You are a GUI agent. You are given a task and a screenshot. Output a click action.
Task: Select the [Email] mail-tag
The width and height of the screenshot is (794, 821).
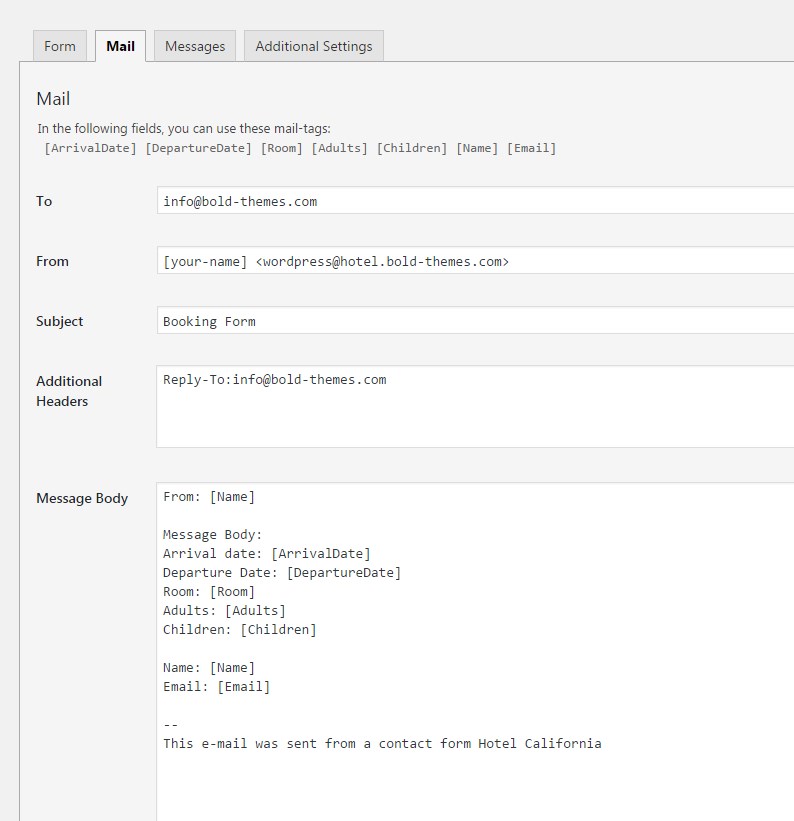pos(531,148)
